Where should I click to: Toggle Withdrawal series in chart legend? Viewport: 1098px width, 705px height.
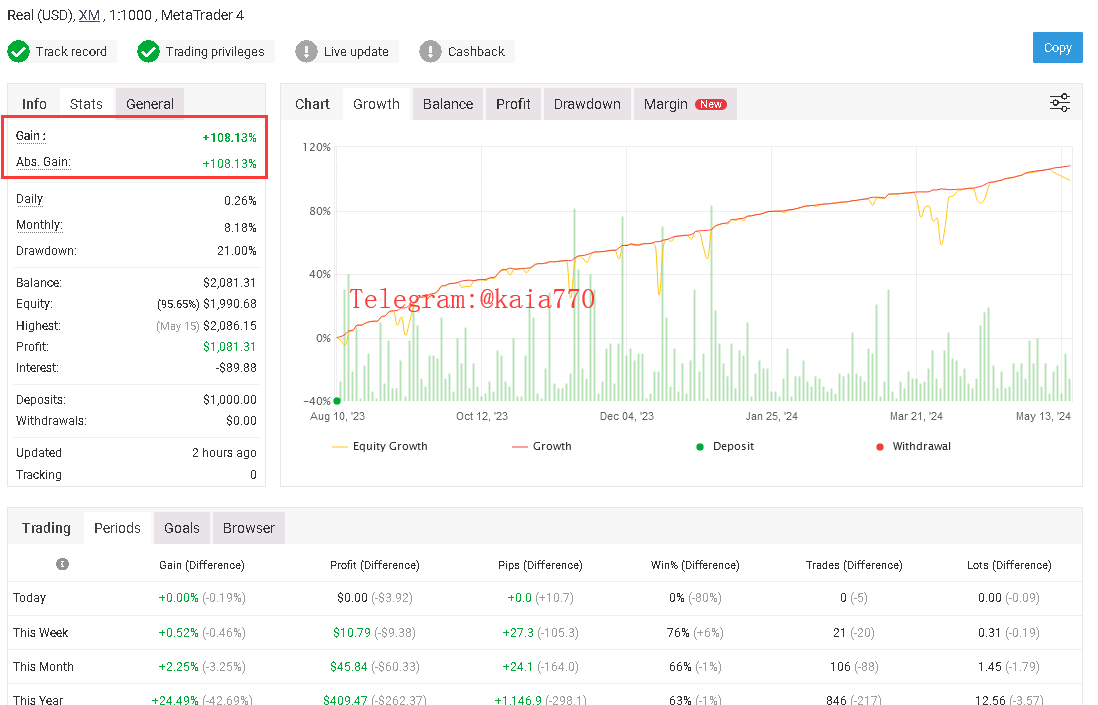click(x=913, y=446)
